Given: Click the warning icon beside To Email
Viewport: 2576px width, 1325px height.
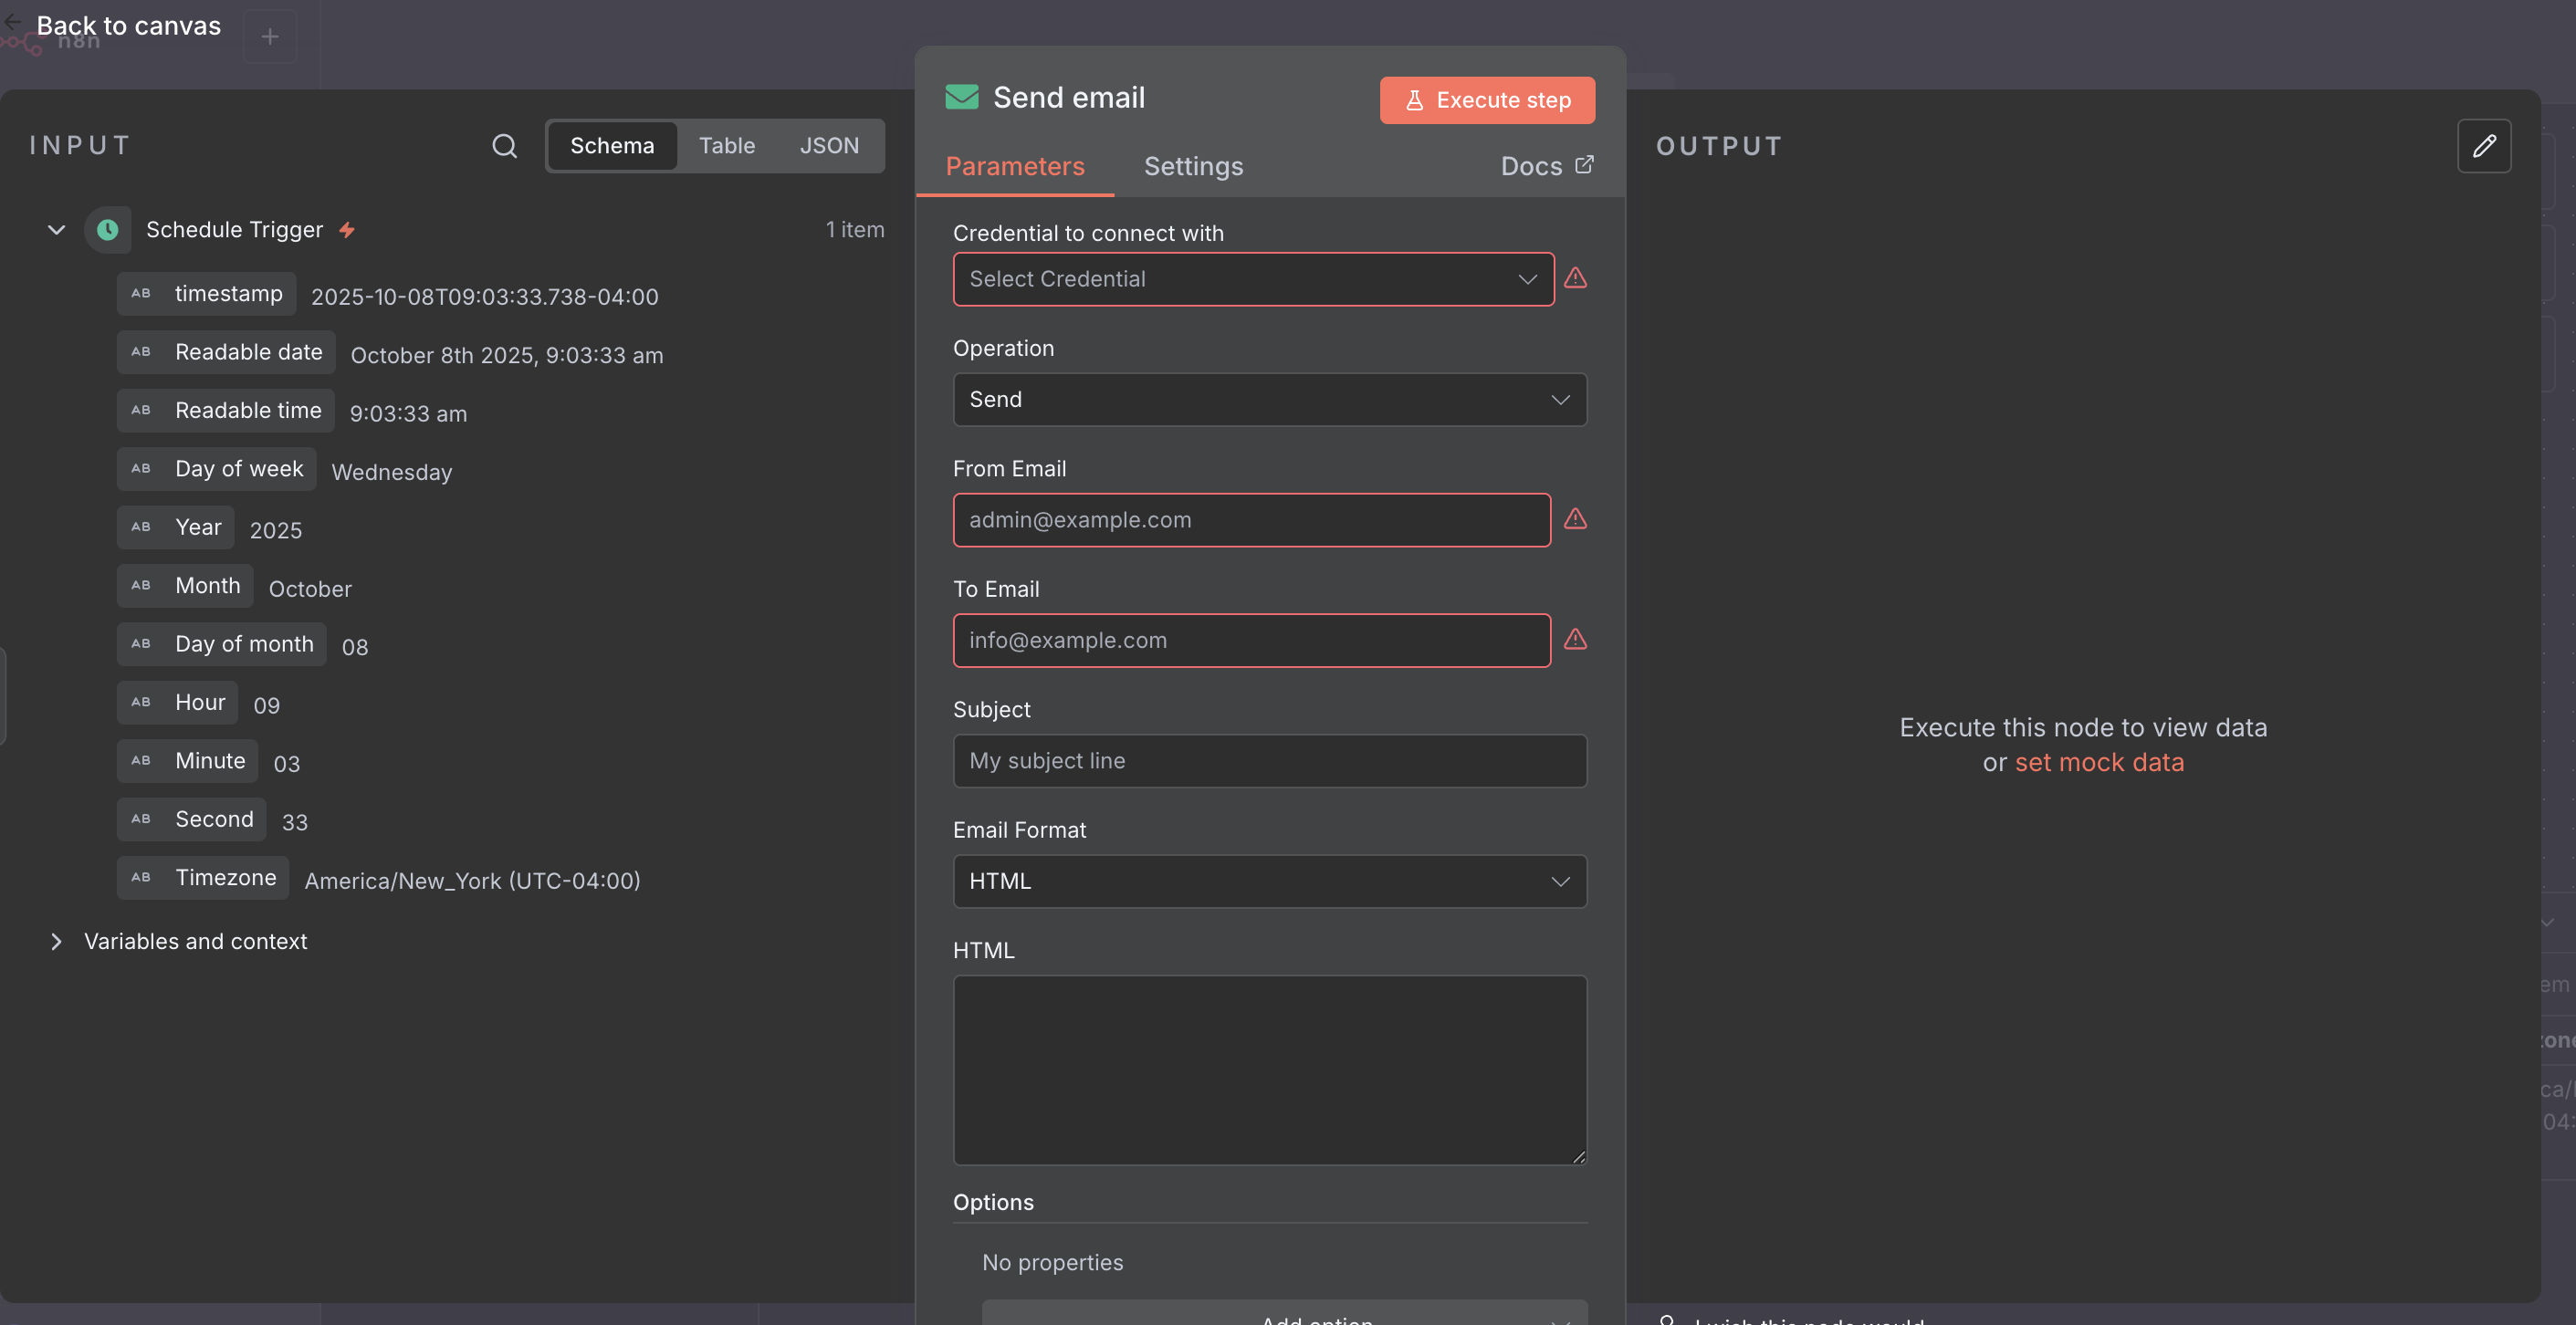Looking at the screenshot, I should tap(1575, 639).
